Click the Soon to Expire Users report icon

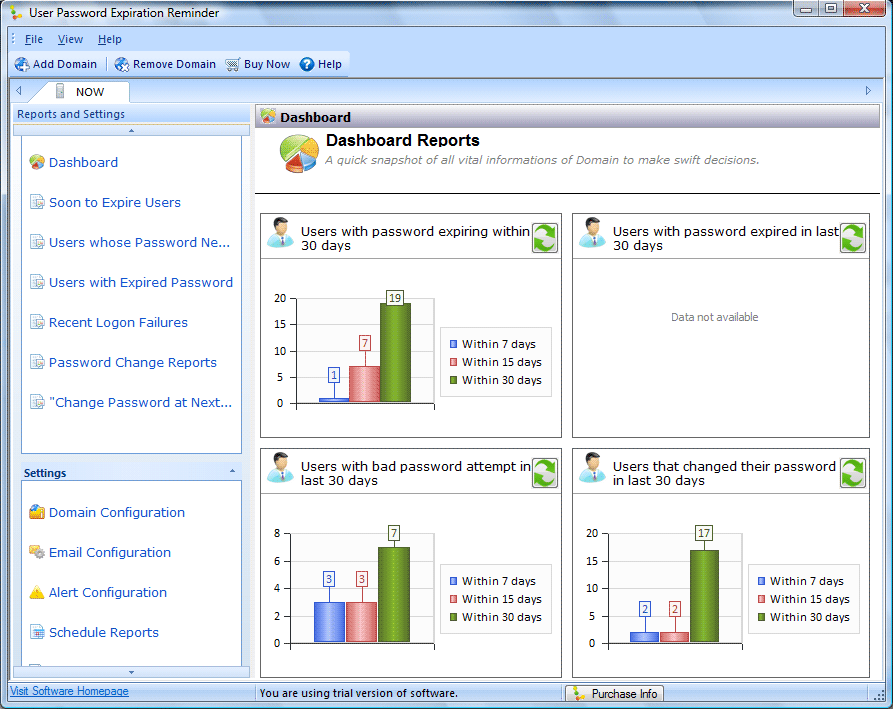(37, 202)
